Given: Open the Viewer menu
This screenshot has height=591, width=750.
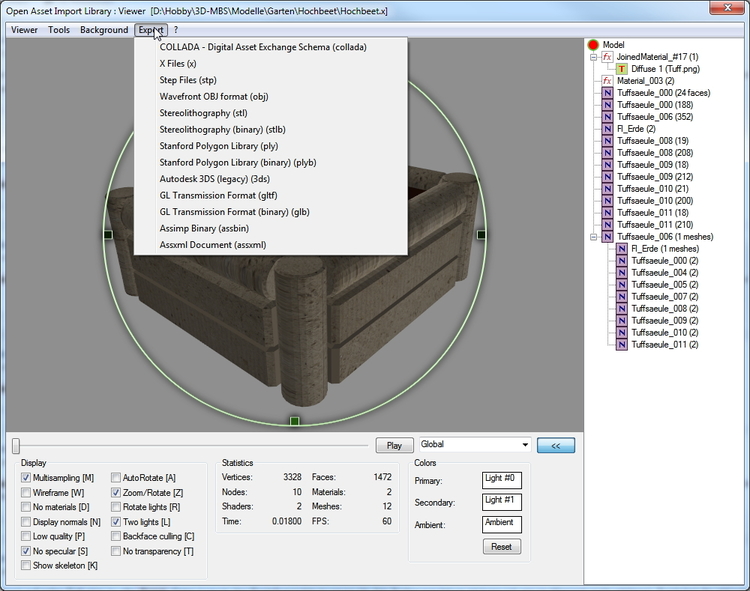Looking at the screenshot, I should click(x=24, y=30).
